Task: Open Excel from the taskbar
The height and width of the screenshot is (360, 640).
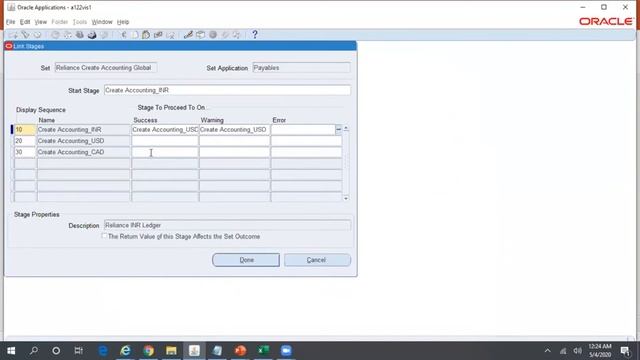Action: click(x=263, y=351)
